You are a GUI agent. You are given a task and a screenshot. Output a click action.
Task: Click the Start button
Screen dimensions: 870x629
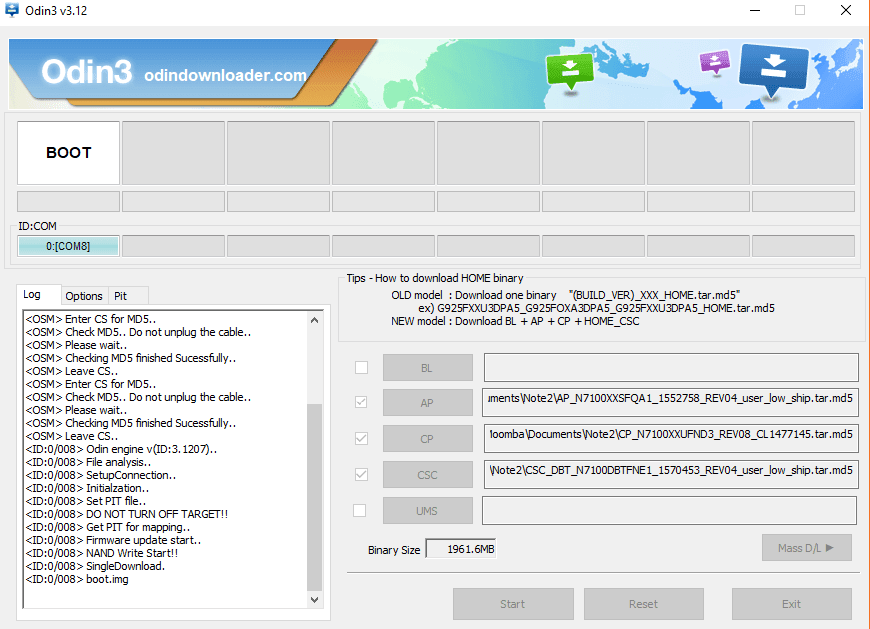513,604
